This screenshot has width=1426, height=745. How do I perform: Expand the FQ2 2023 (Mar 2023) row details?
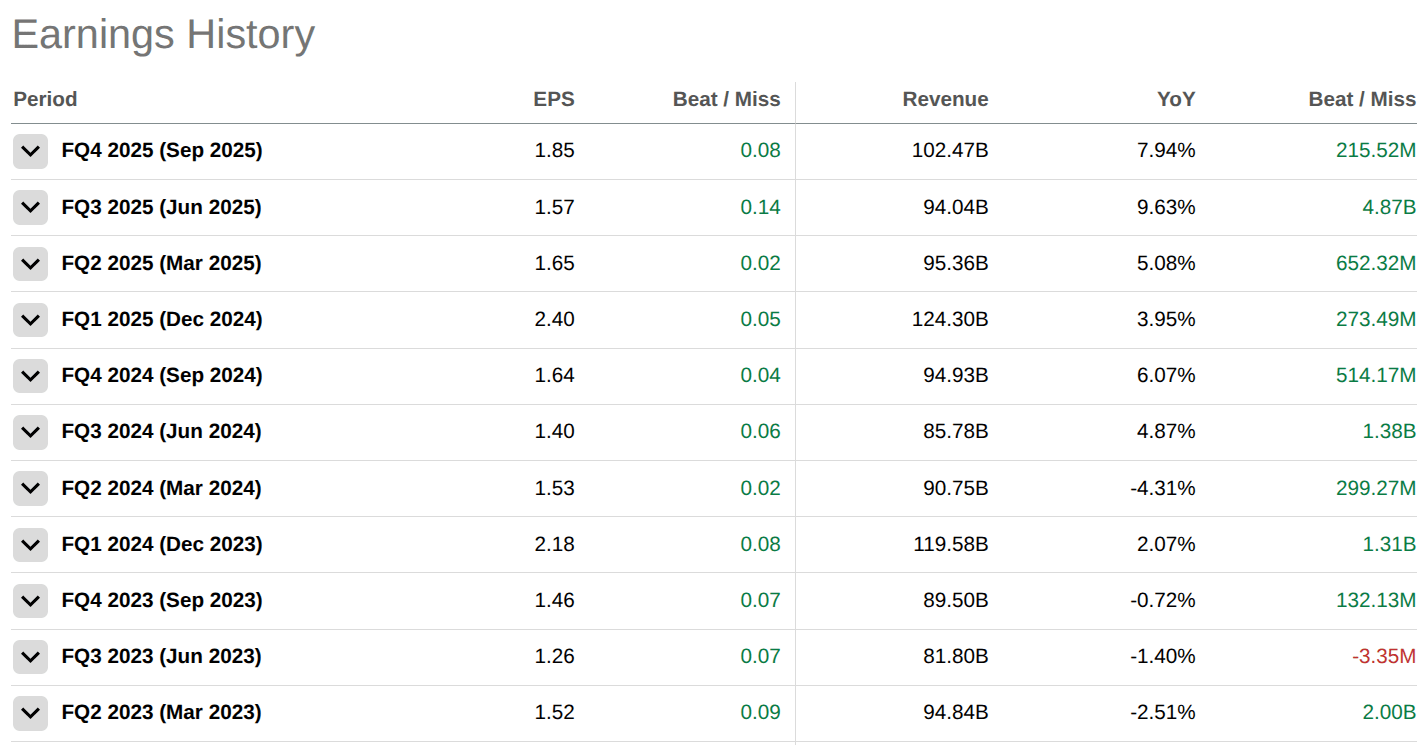coord(30,712)
